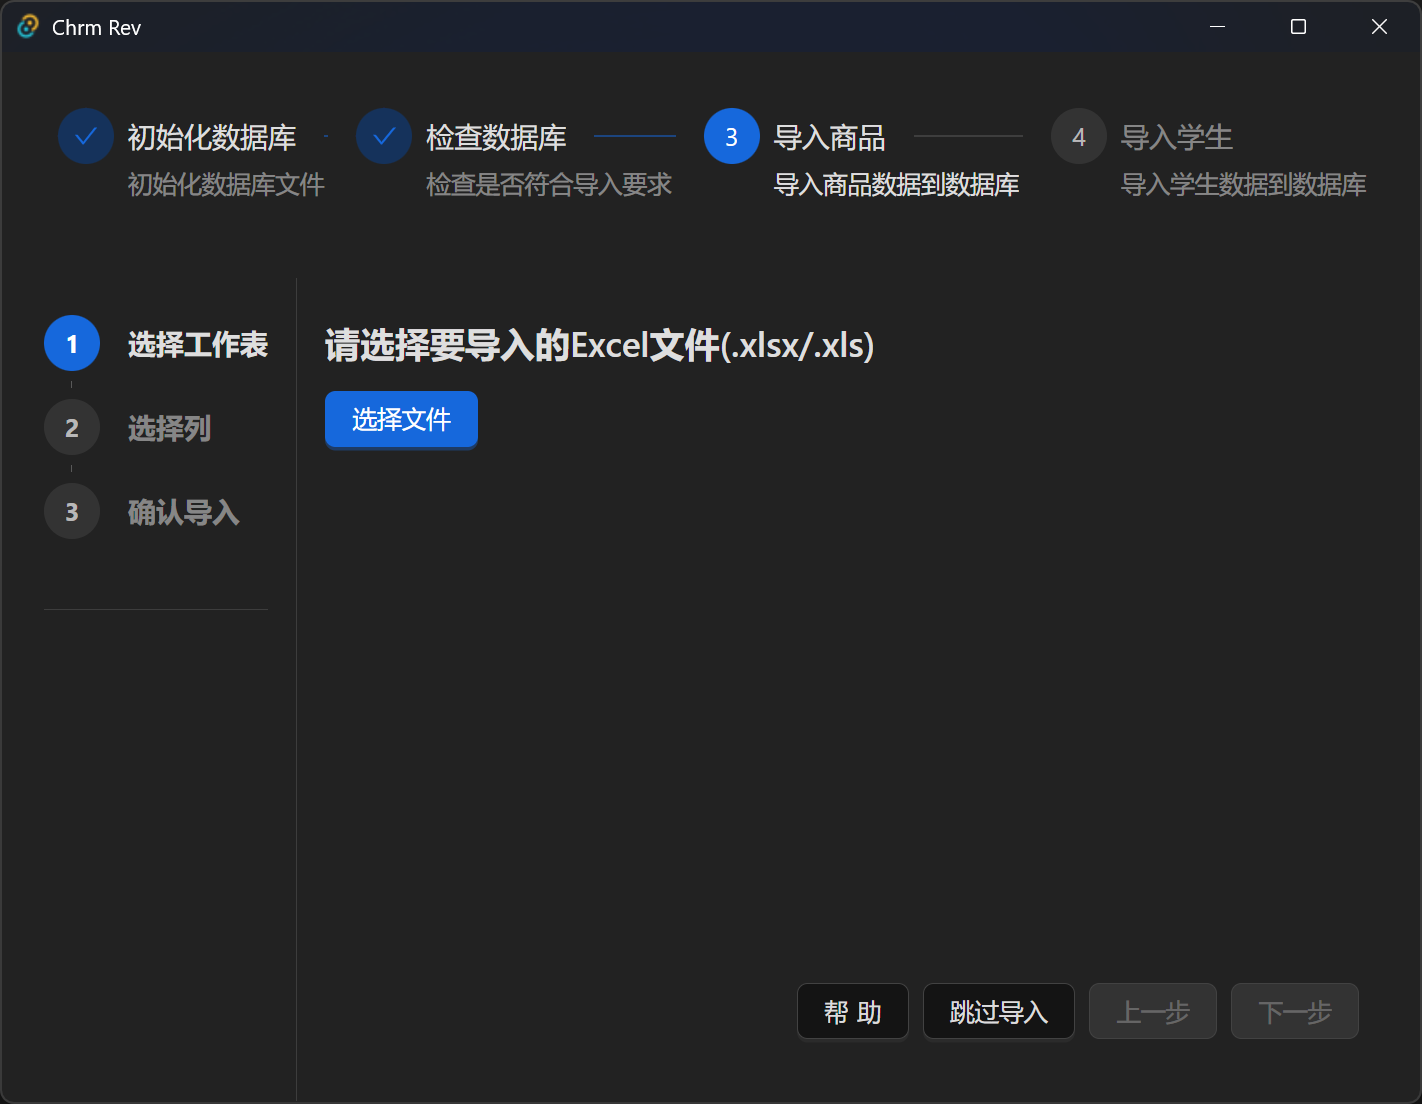The height and width of the screenshot is (1104, 1422).
Task: Open the 导入商品 step title
Action: (830, 137)
